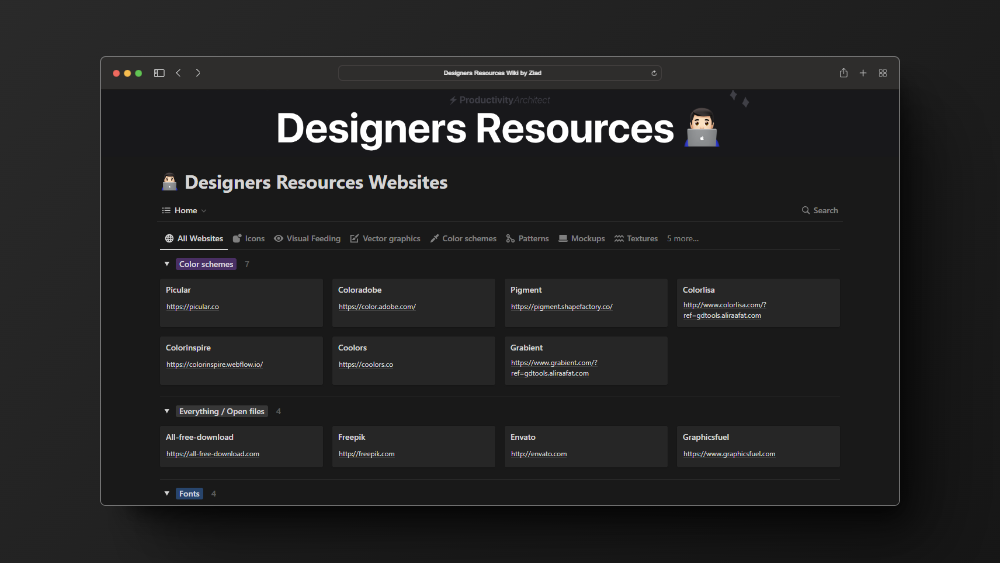Image resolution: width=1000 pixels, height=563 pixels.
Task: Open the Grabient card title
Action: point(526,348)
